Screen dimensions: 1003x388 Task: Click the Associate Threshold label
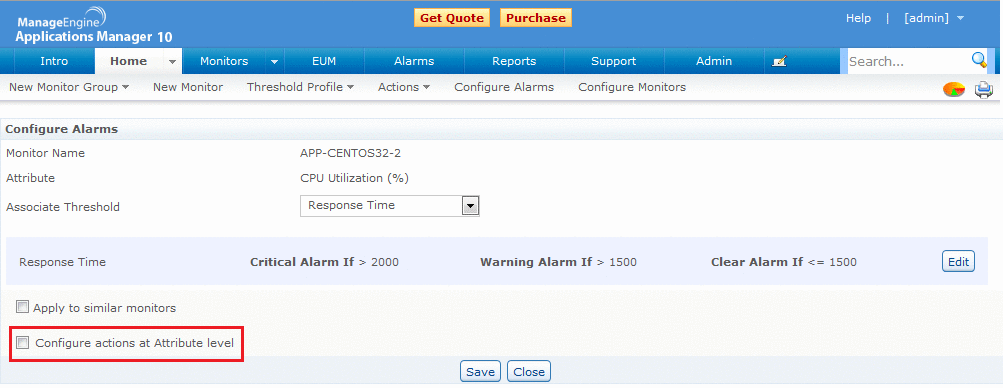[x=63, y=207]
